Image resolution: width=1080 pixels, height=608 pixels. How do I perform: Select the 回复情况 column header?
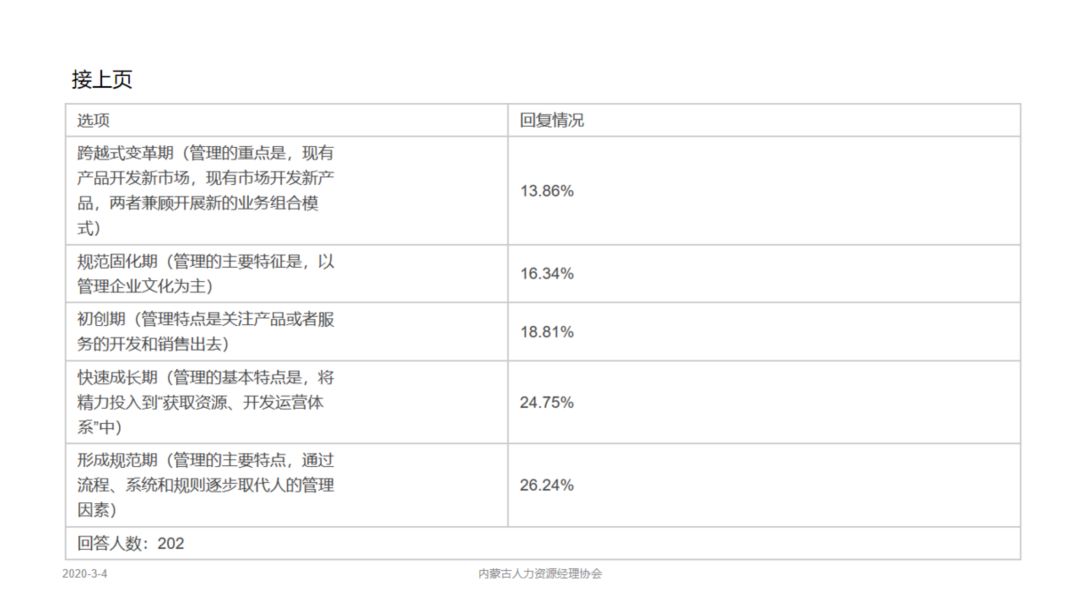(551, 120)
